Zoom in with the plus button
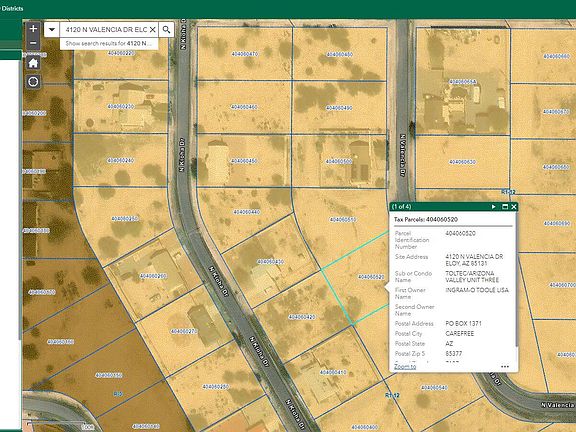Screen dimensions: 576x432 [x=33, y=29]
